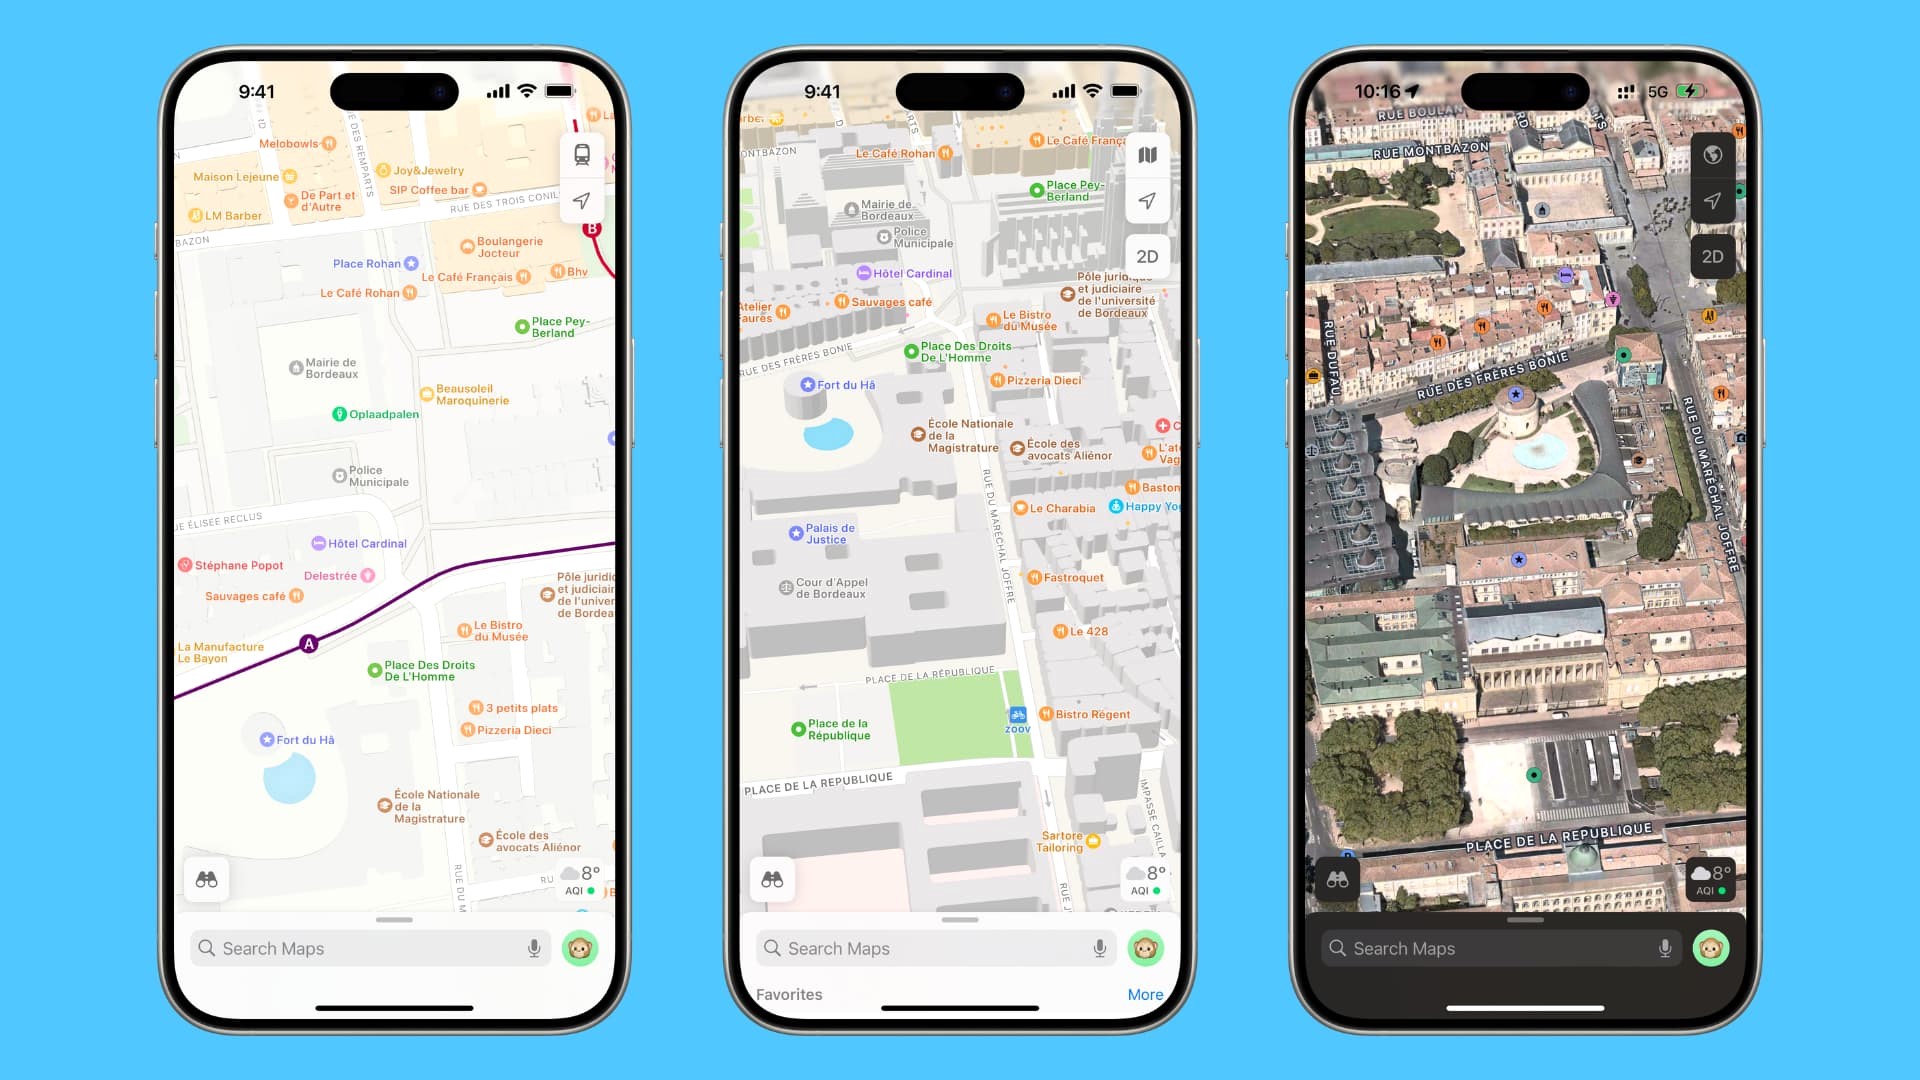Screen dimensions: 1920x1080
Task: Toggle 2D map view on right phone
Action: (1712, 256)
